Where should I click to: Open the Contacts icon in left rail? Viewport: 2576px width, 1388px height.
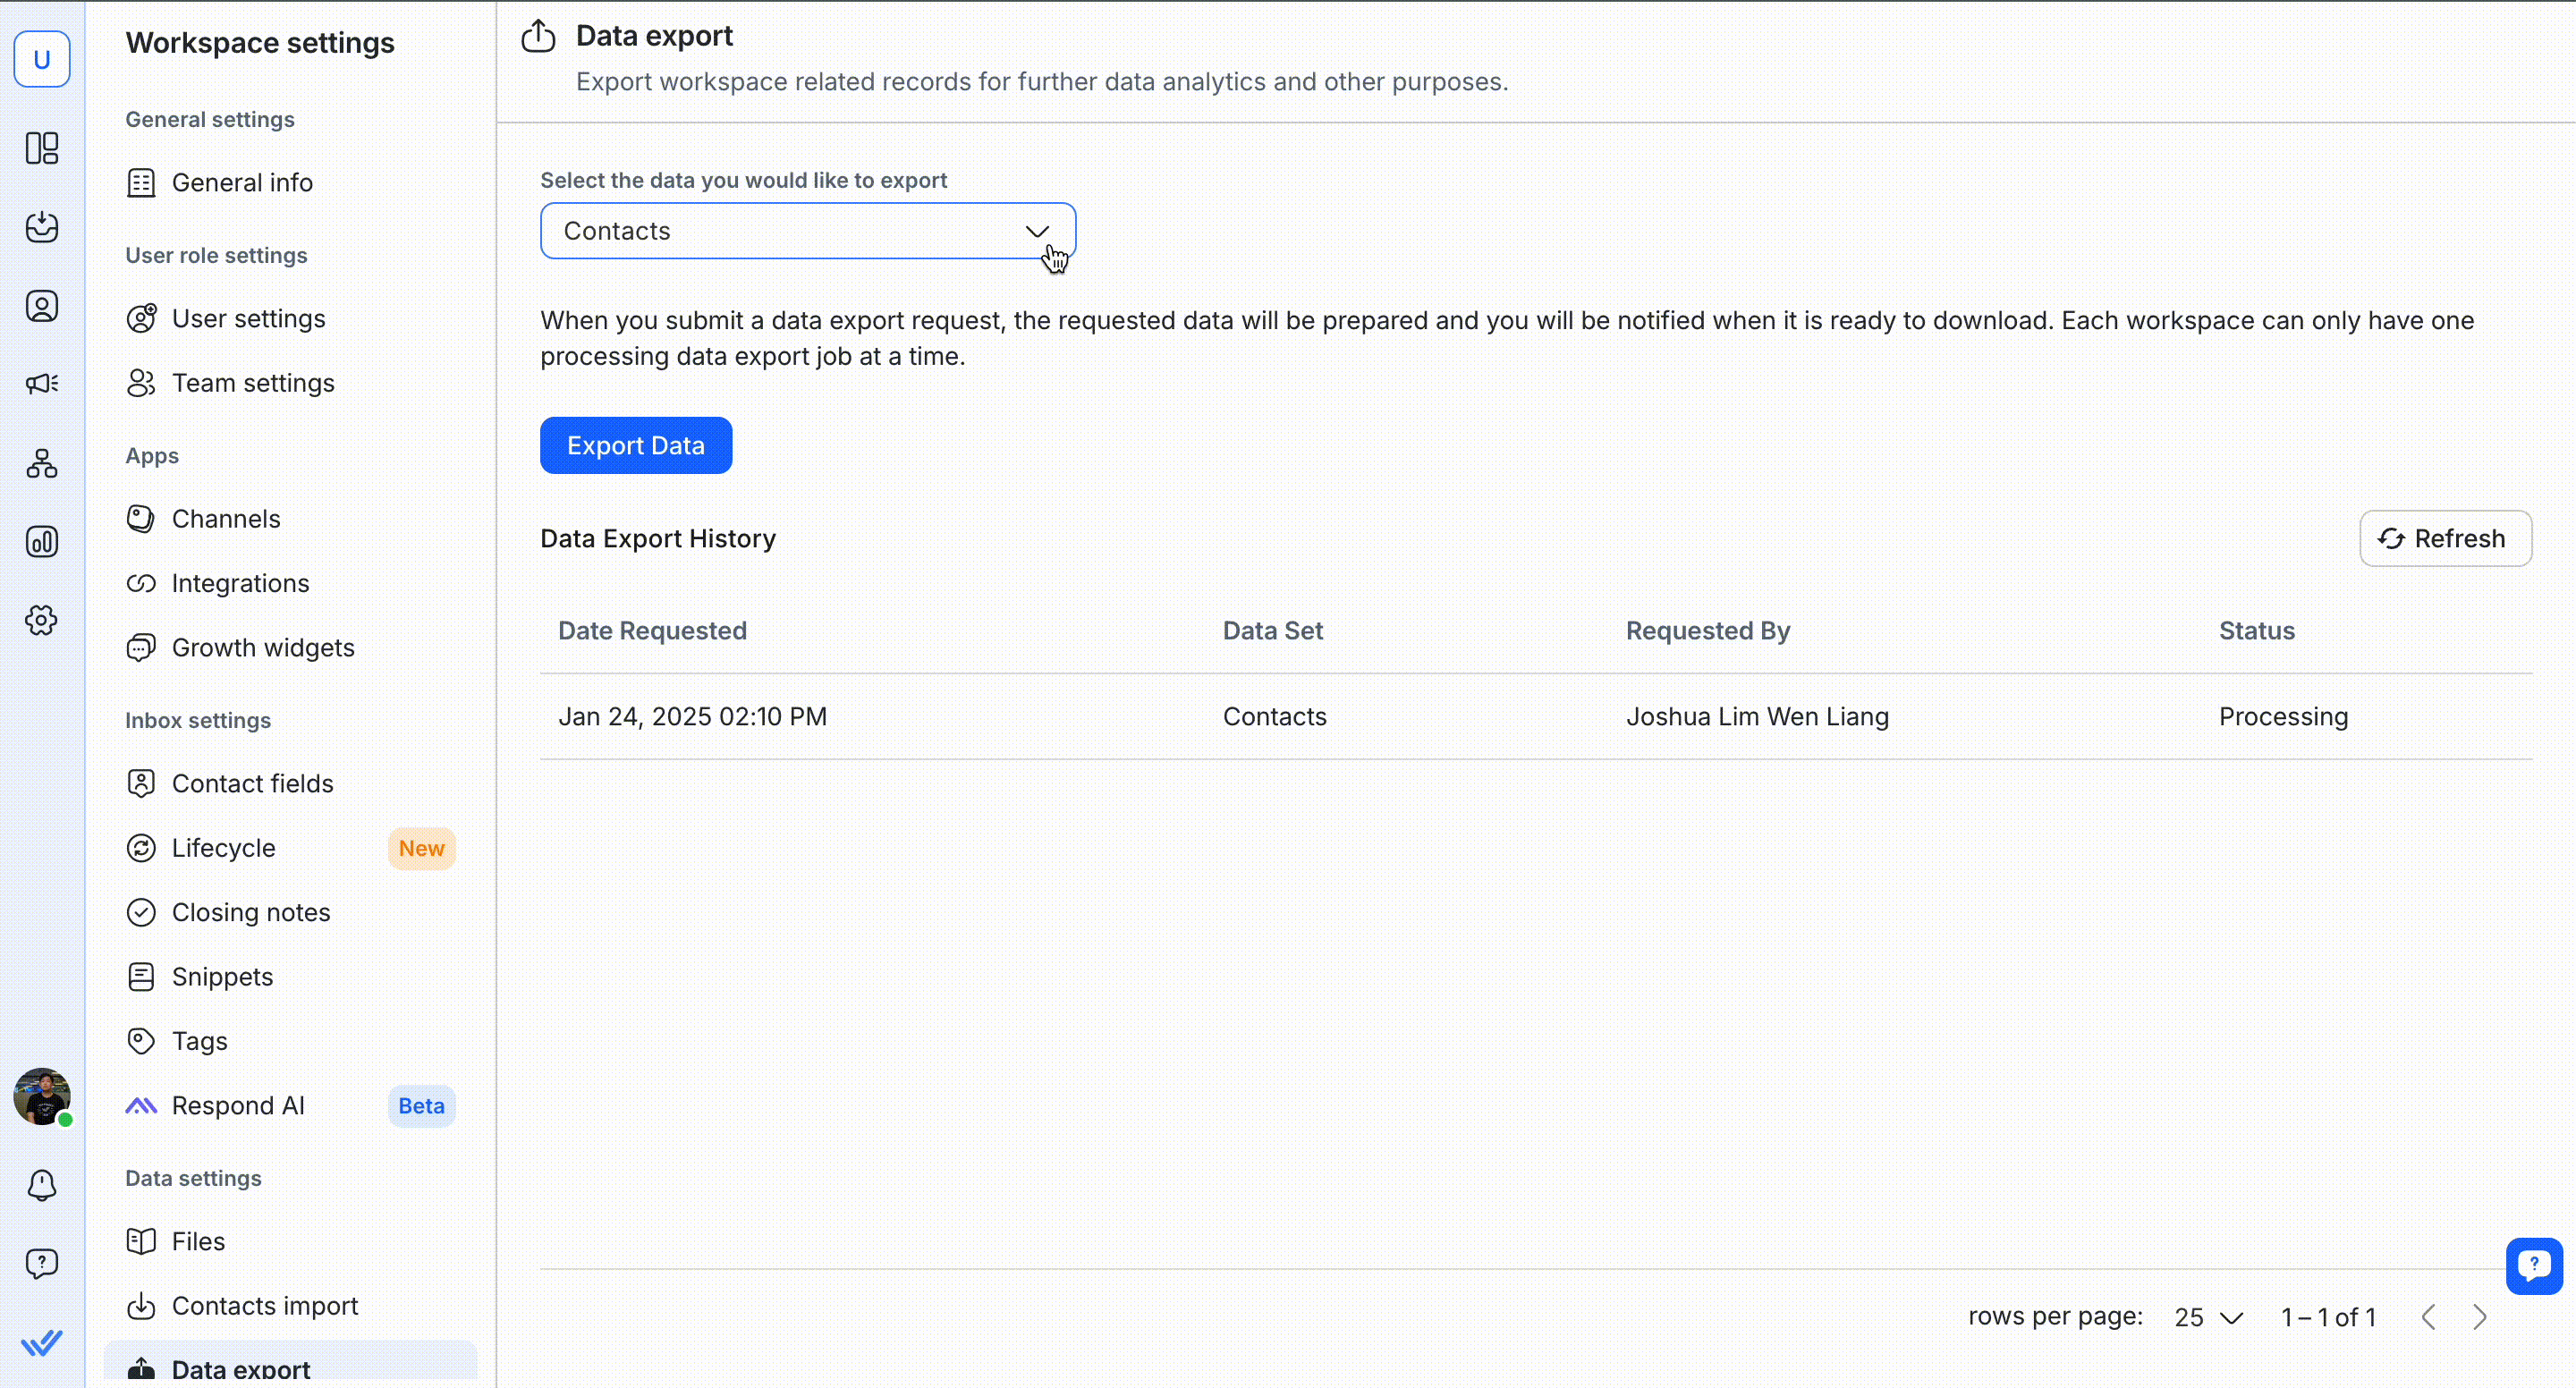click(x=42, y=306)
